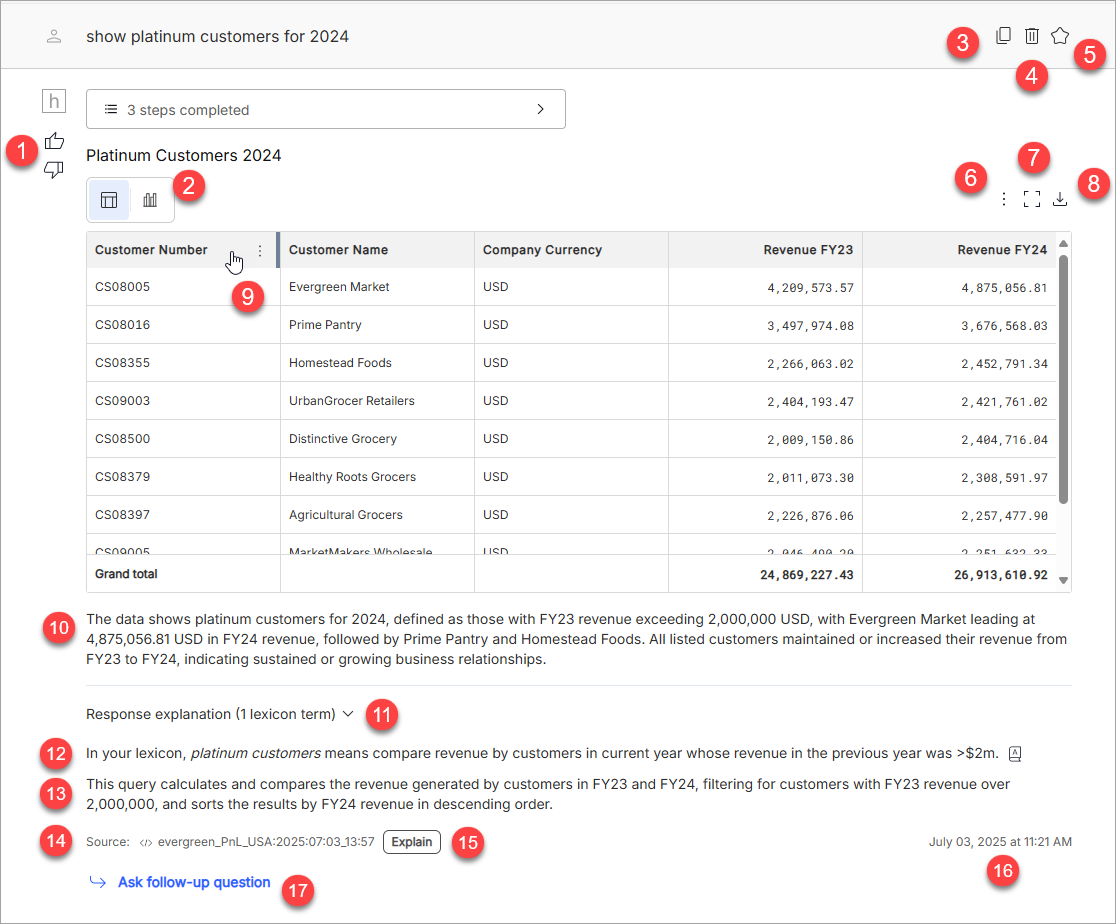Click the scroll down arrow of the table

point(1063,580)
